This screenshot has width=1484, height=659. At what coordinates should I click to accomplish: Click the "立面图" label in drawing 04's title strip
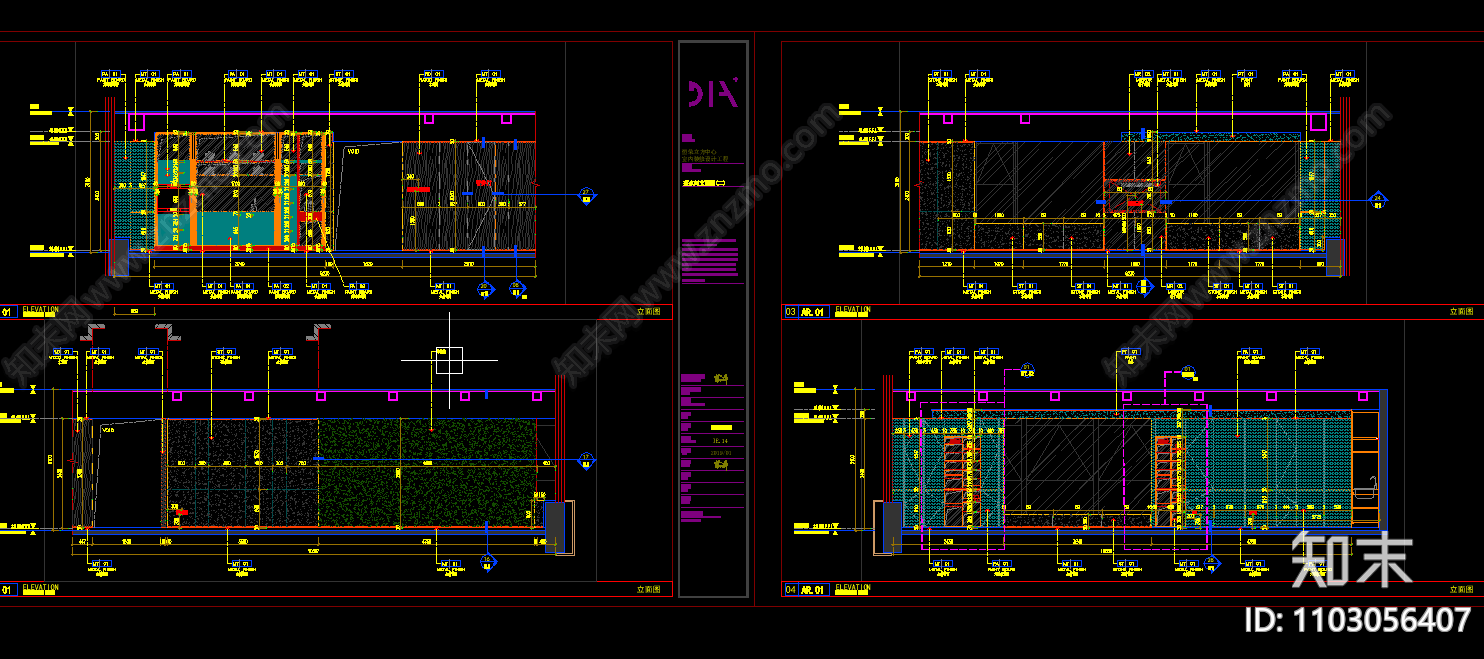tap(1461, 590)
